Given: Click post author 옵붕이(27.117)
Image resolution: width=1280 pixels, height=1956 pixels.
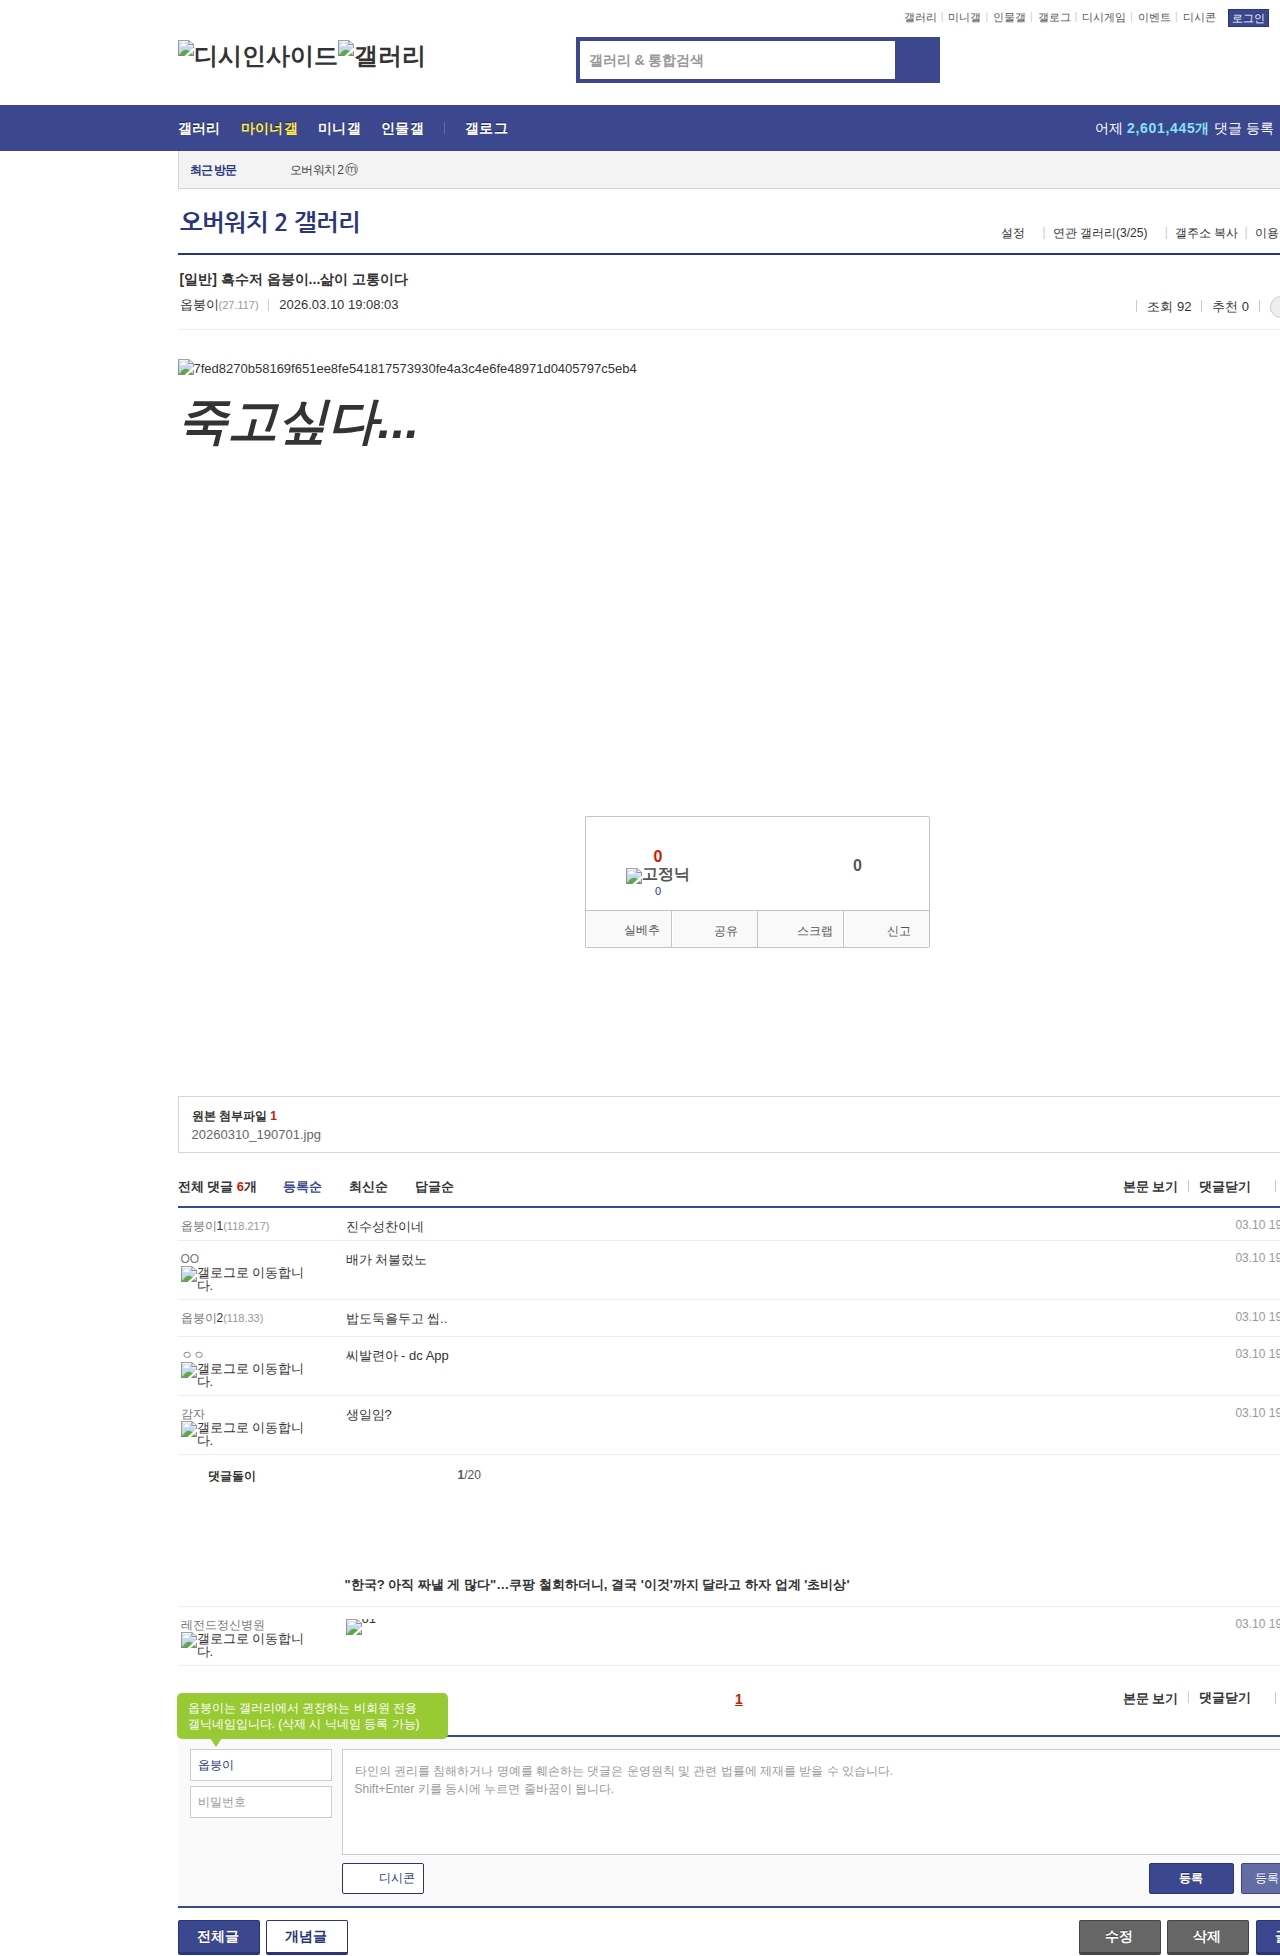Looking at the screenshot, I should click(219, 305).
